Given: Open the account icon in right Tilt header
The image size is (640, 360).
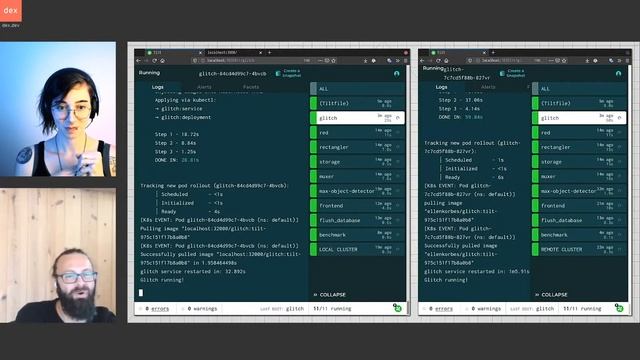Looking at the screenshot, I should pyautogui.click(x=618, y=73).
